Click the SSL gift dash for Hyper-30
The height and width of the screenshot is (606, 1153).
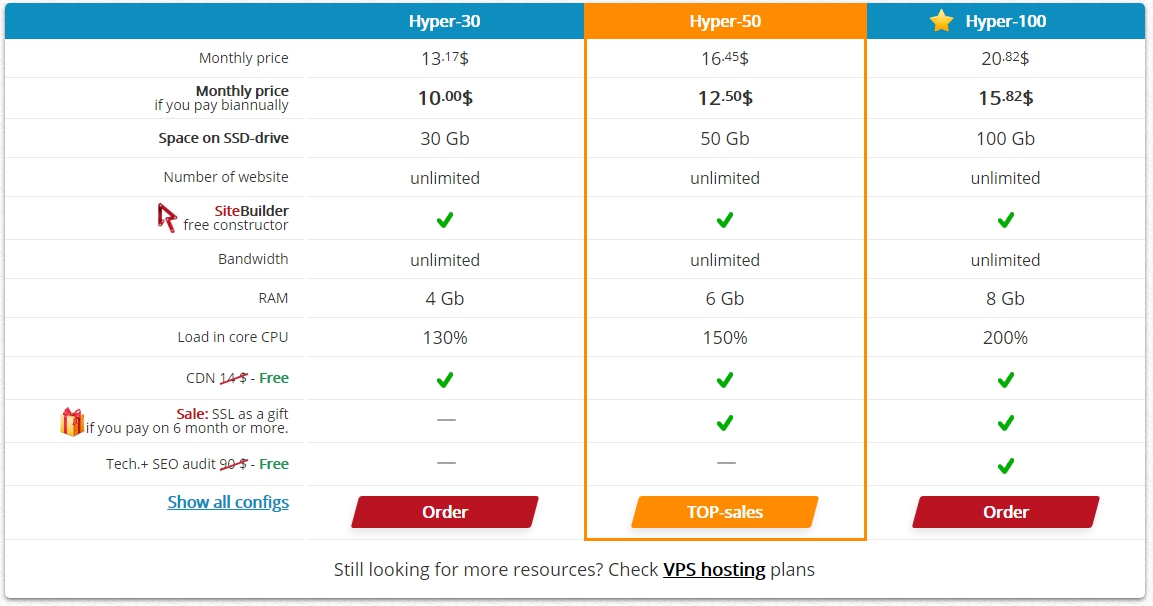446,419
